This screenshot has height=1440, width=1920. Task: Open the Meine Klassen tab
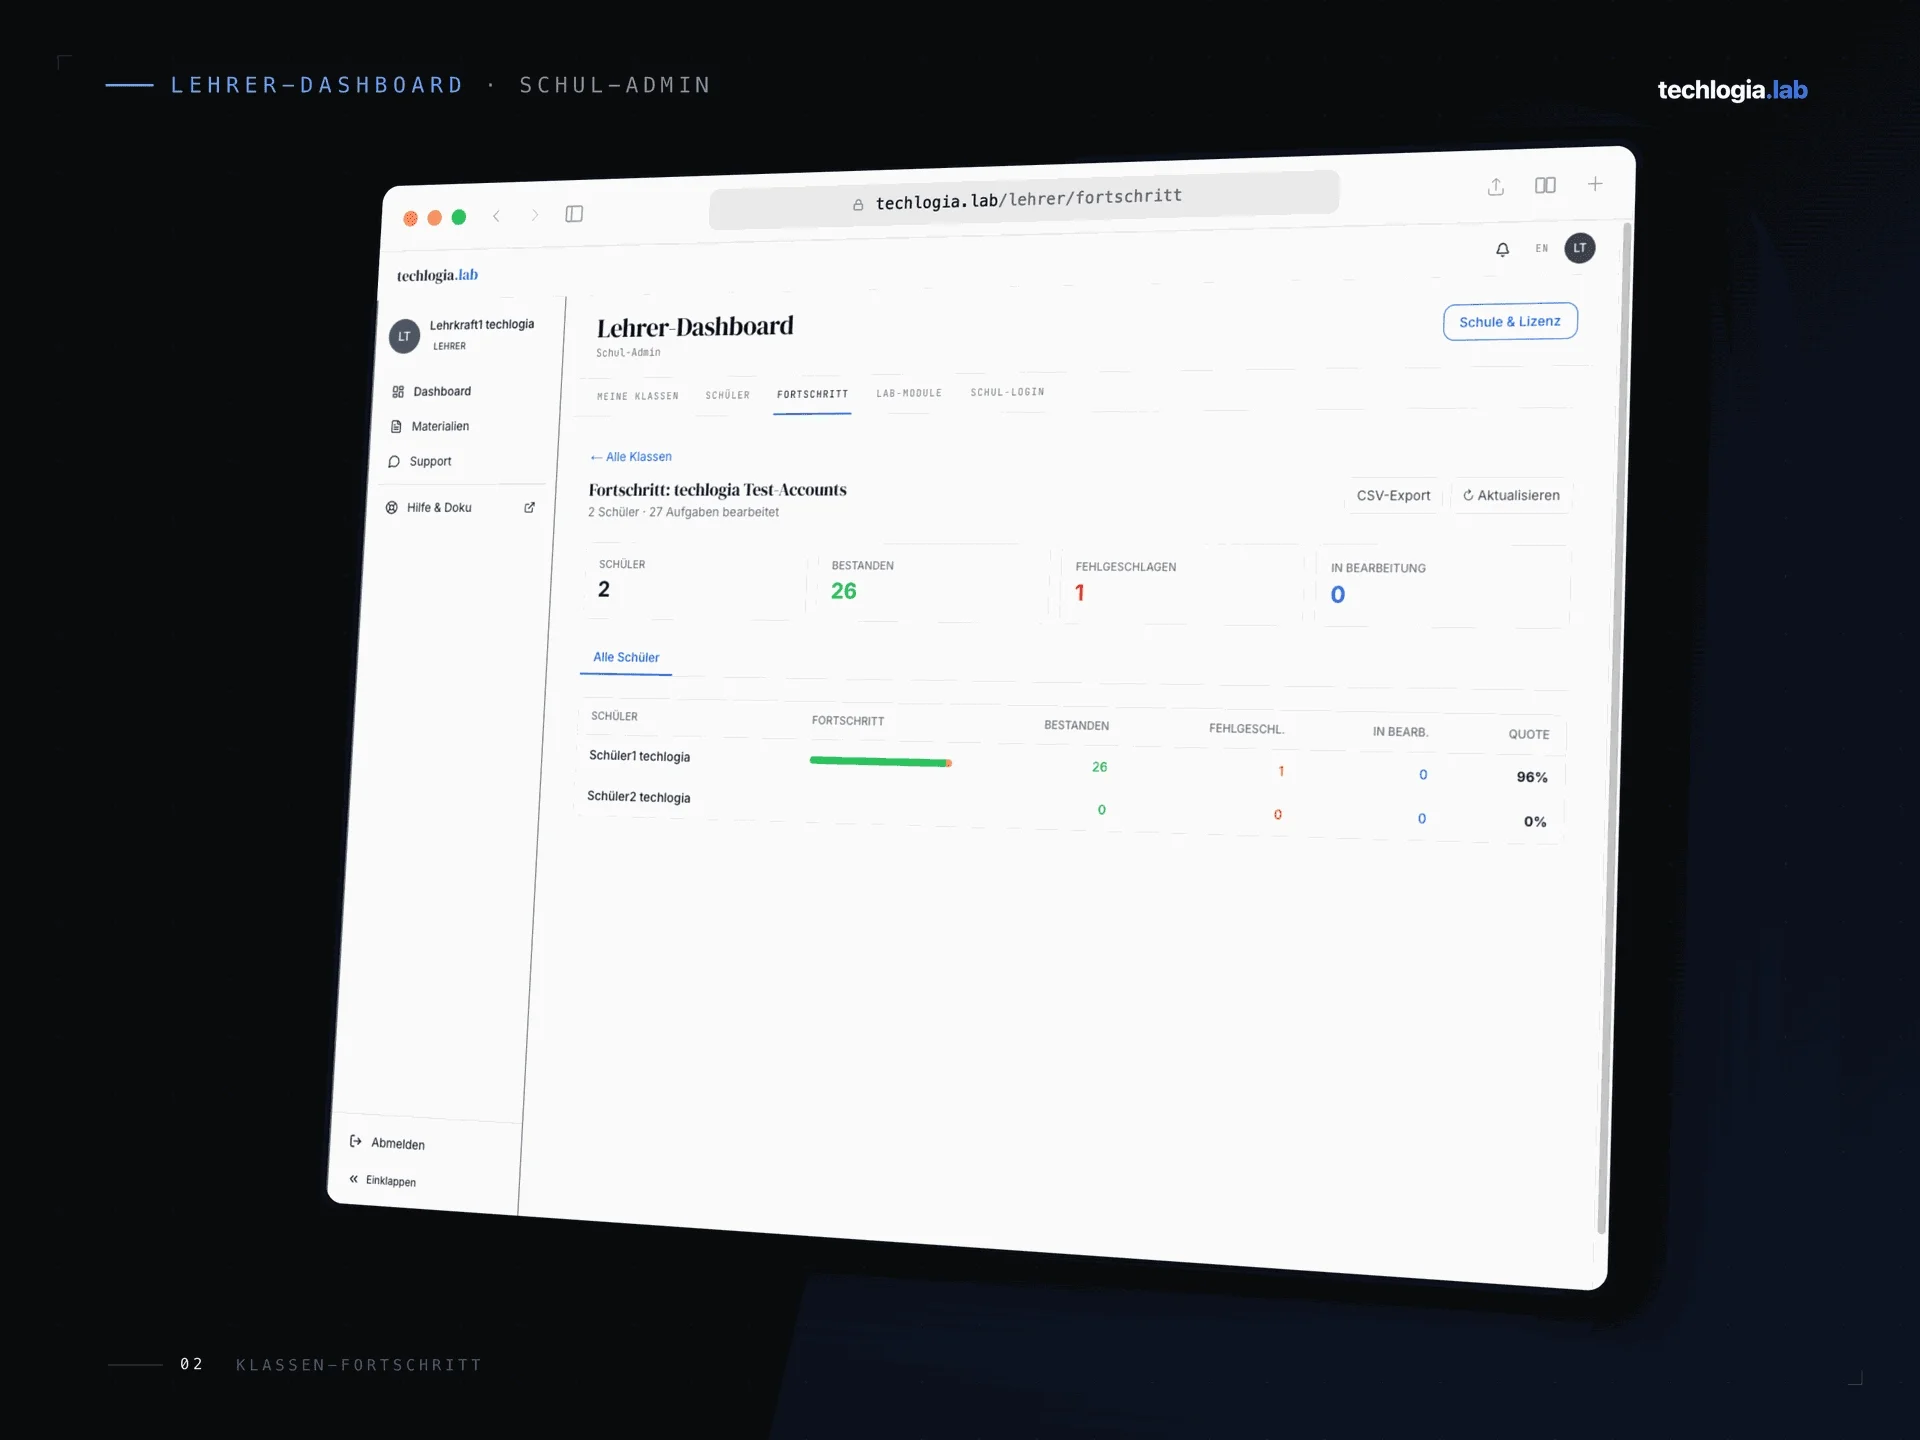pos(637,397)
